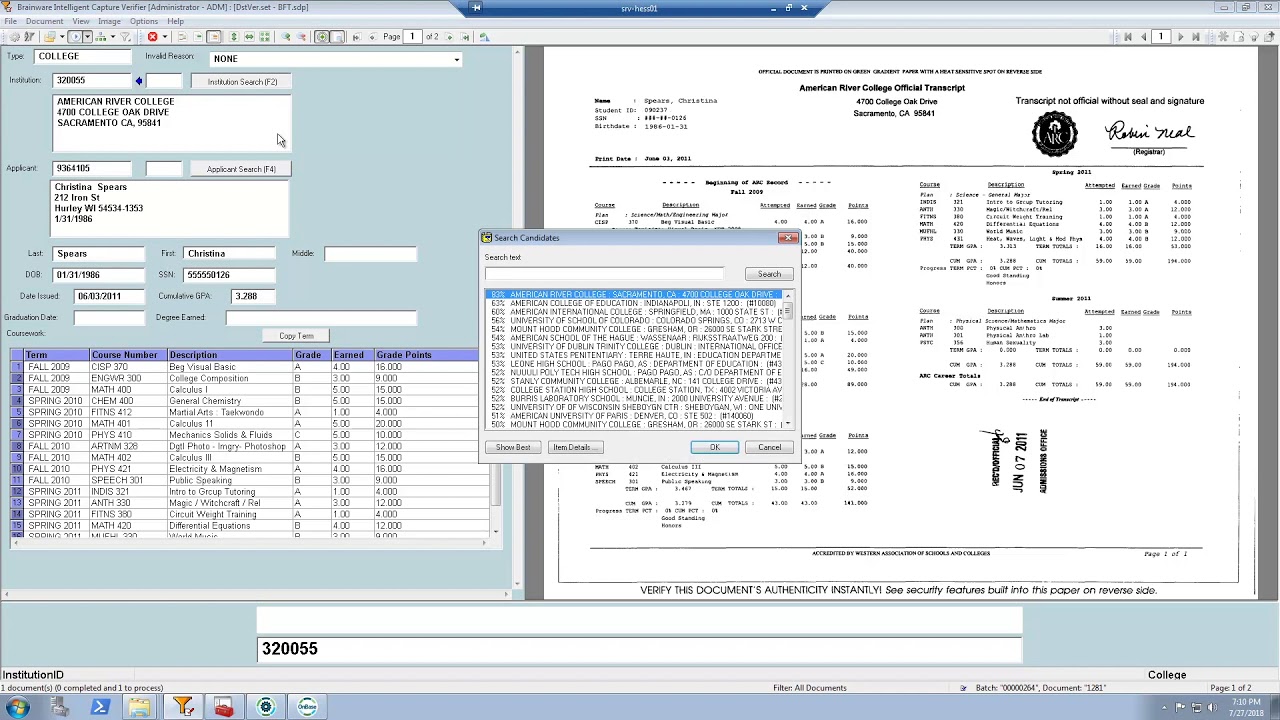
Task: Go to previous page in left toolbar
Action: click(x=373, y=37)
